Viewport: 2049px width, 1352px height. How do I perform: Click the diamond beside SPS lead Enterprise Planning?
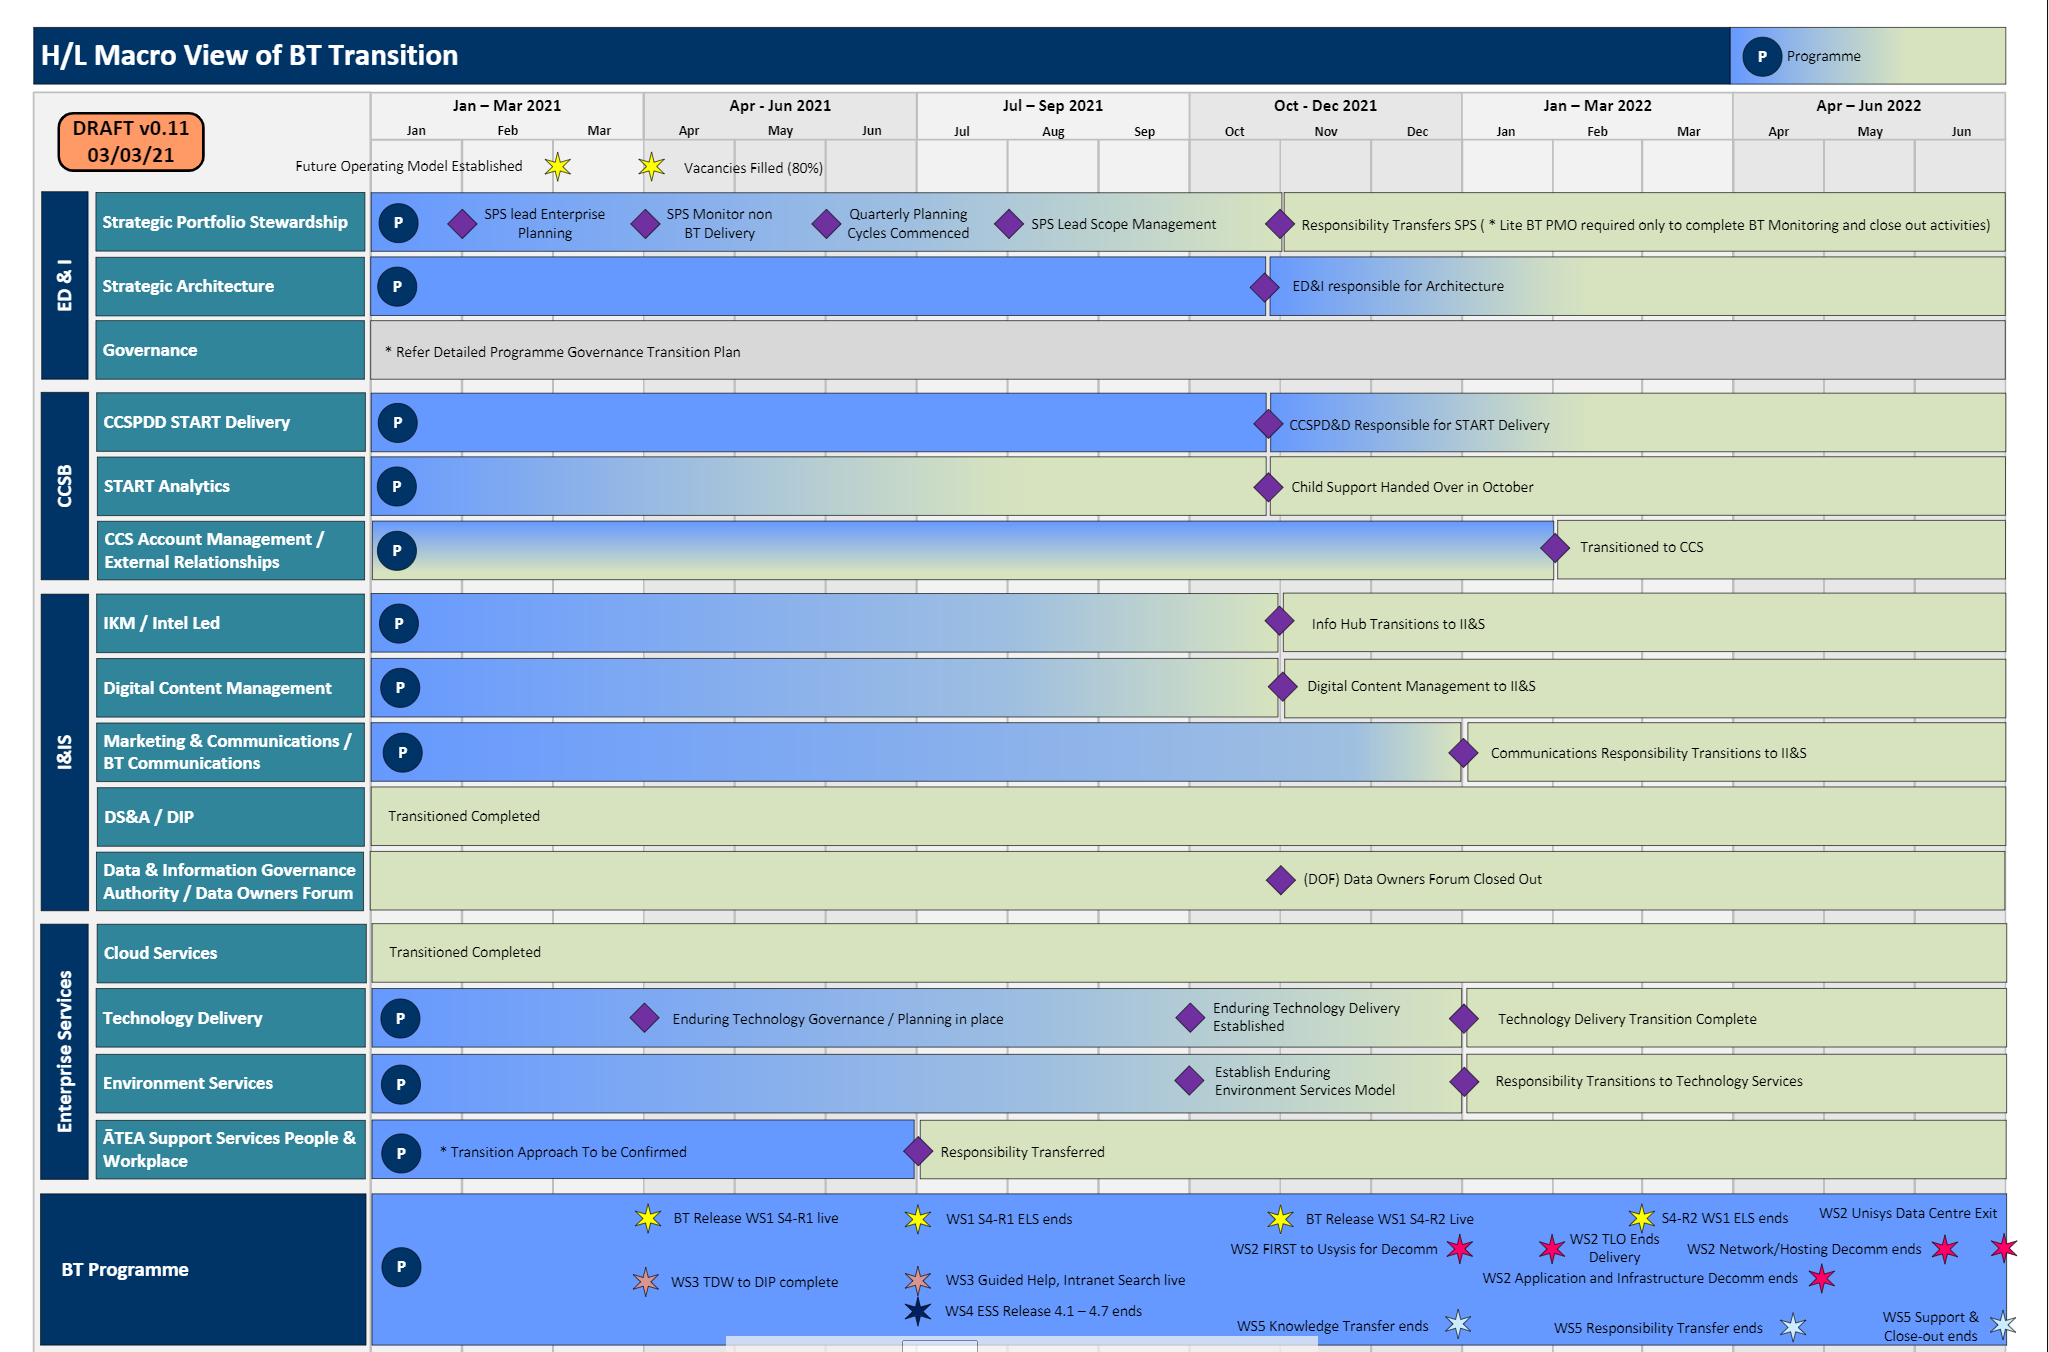pyautogui.click(x=462, y=224)
